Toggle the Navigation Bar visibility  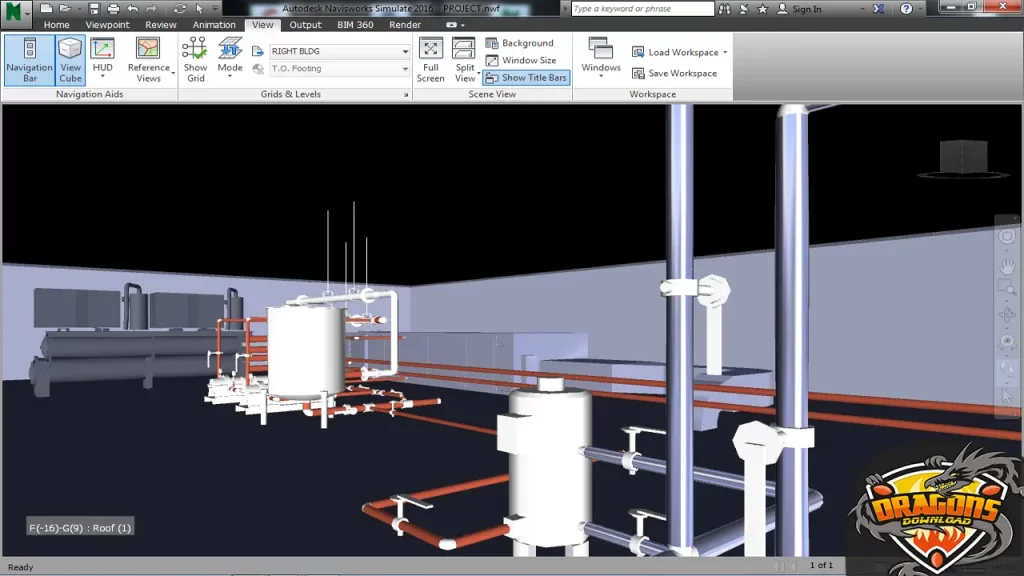pos(29,58)
